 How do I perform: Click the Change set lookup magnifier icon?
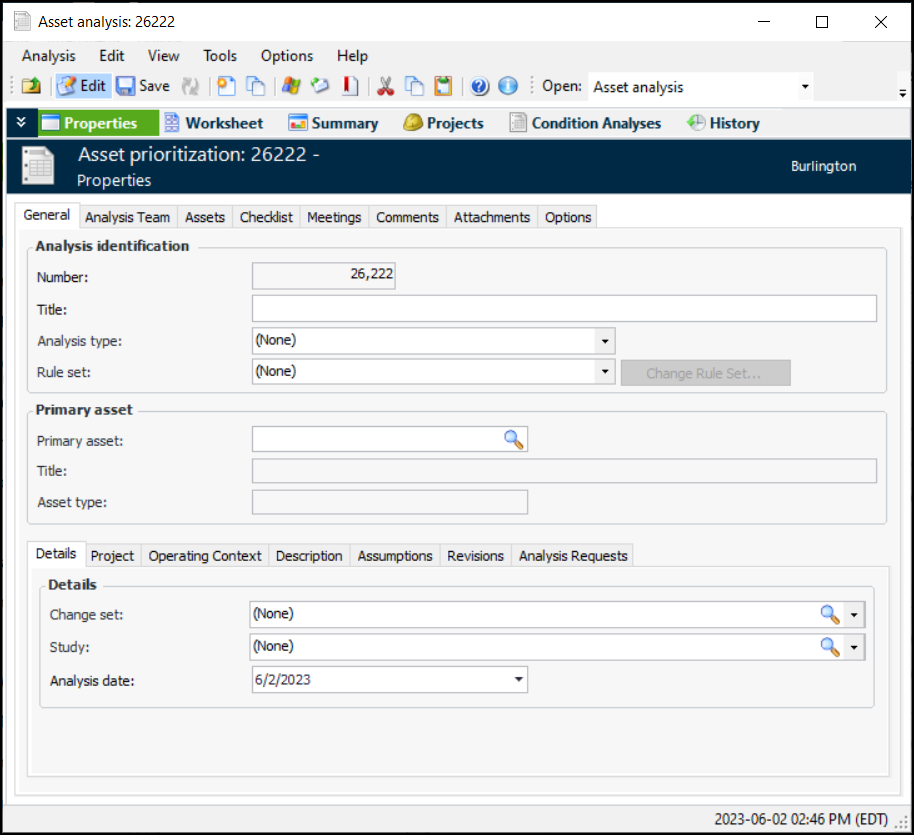pos(830,614)
